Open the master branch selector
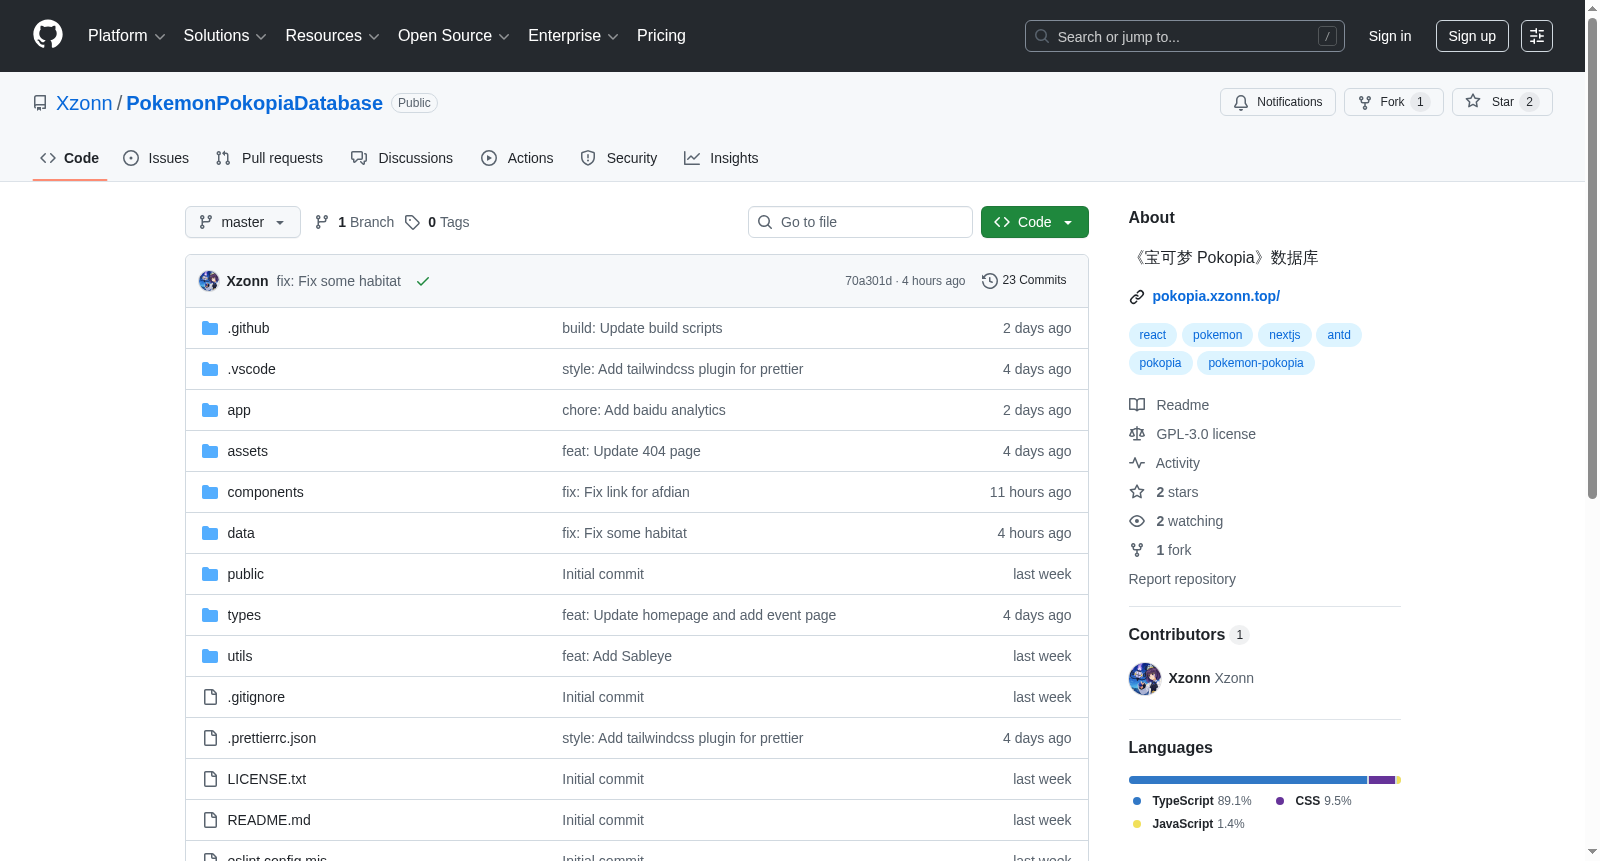The height and width of the screenshot is (861, 1600). click(x=243, y=222)
